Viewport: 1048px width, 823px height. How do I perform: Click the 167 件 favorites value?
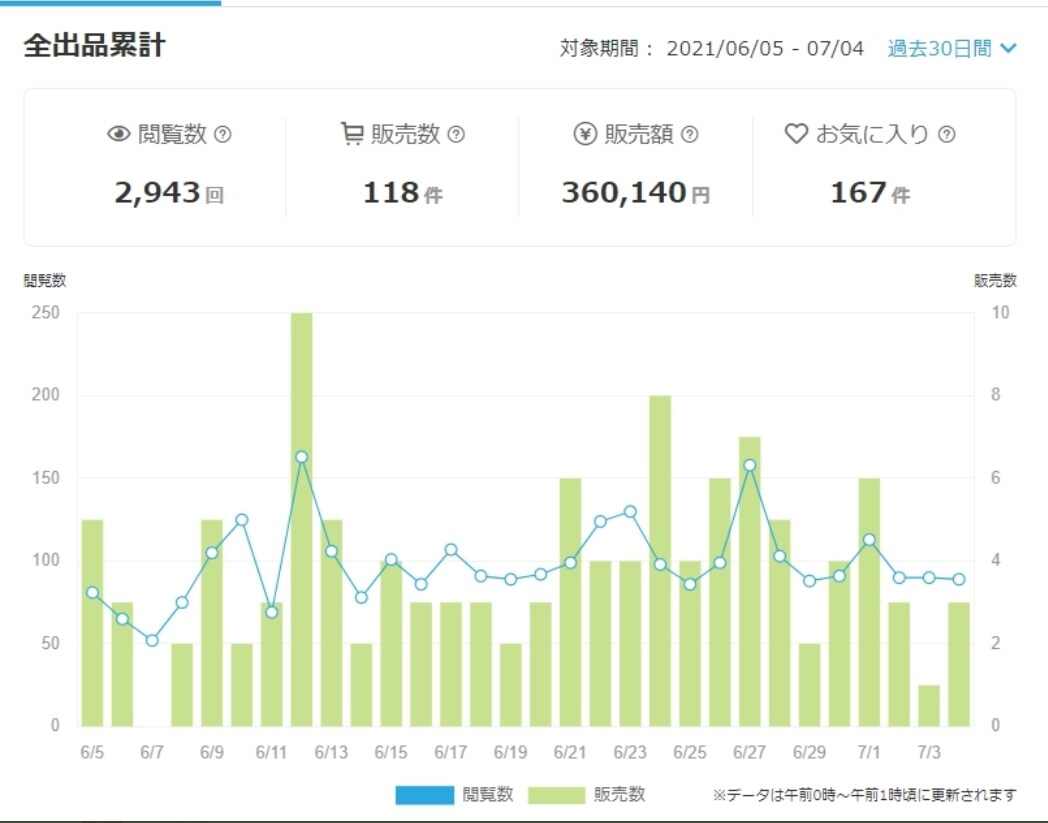pyautogui.click(x=870, y=193)
